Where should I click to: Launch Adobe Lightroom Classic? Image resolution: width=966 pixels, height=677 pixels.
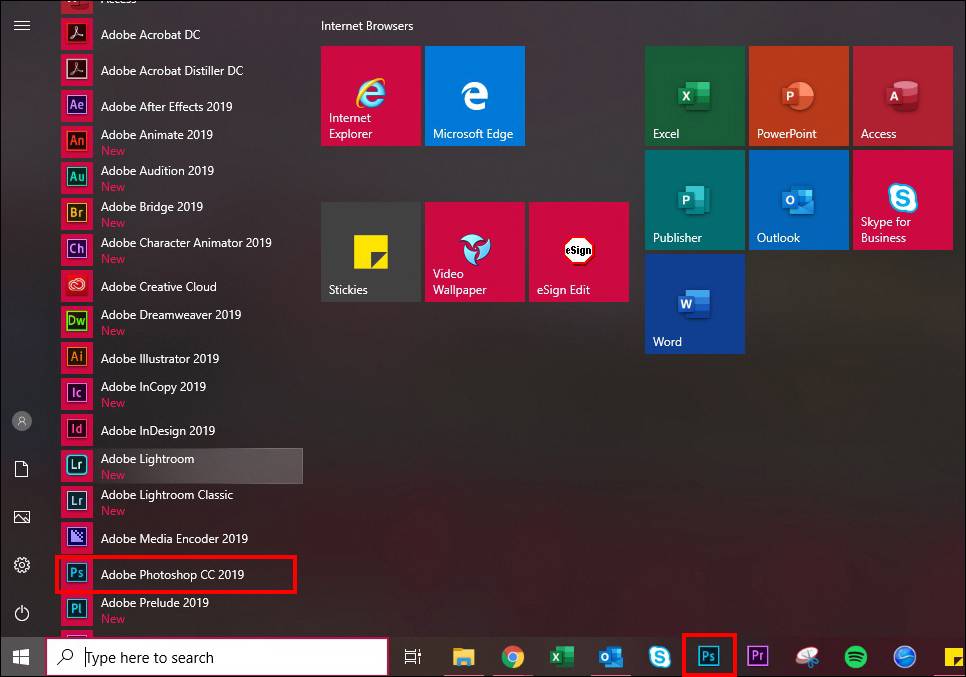click(x=182, y=501)
